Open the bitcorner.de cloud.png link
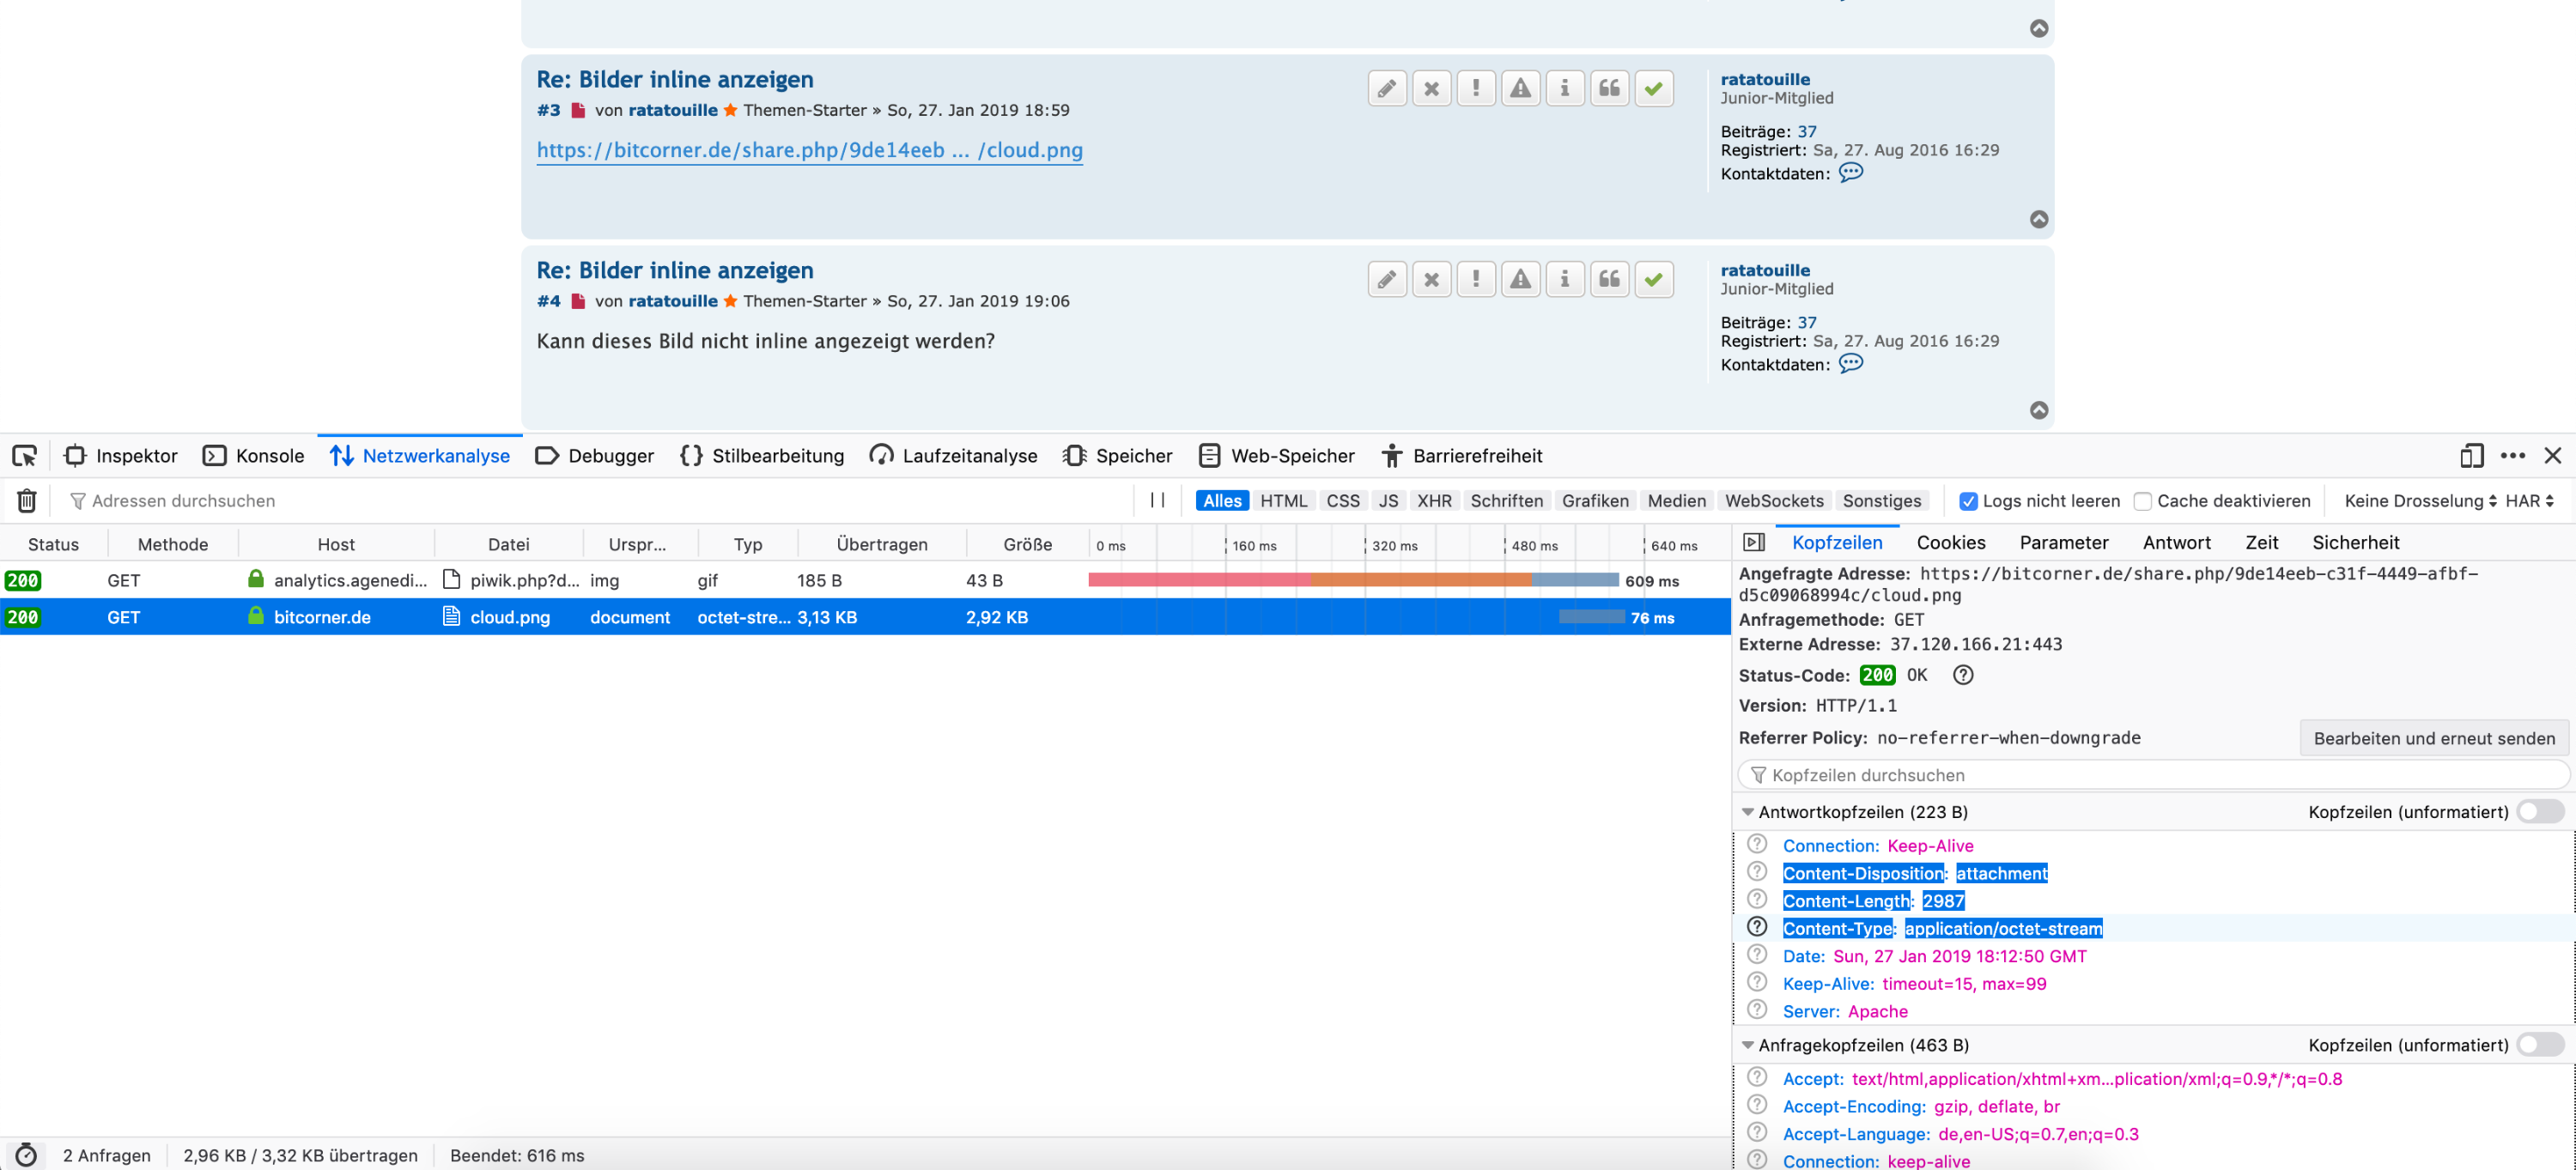The height and width of the screenshot is (1170, 2576). coord(809,150)
